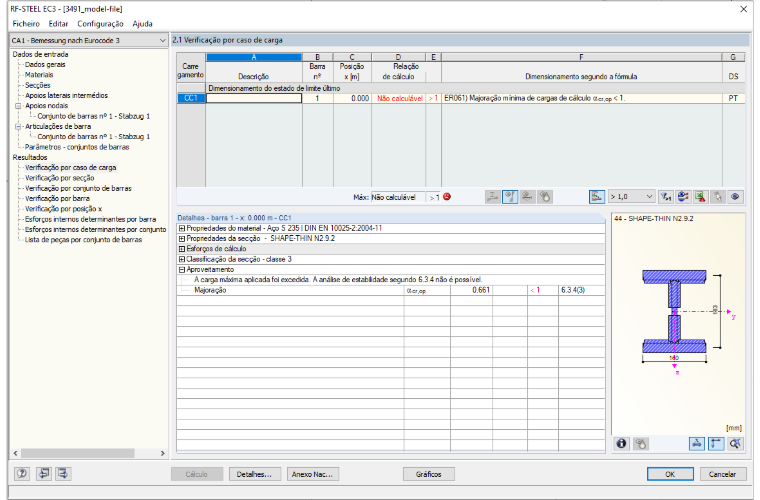Screen dimensions: 760x500
Task: Expand 'Esforços de cálculo' row
Action: [182, 249]
